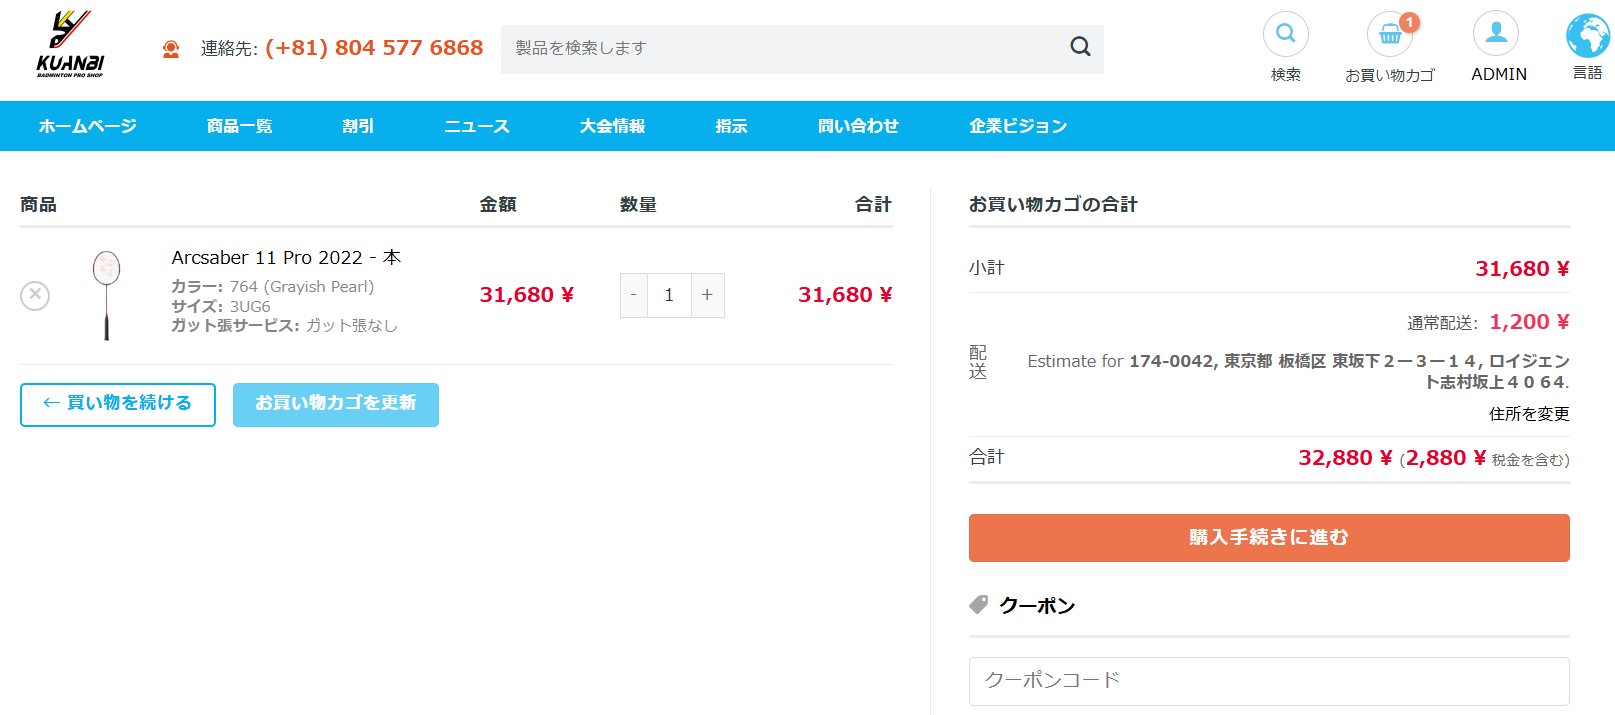Click the quantity number field
The image size is (1615, 715).
point(669,295)
